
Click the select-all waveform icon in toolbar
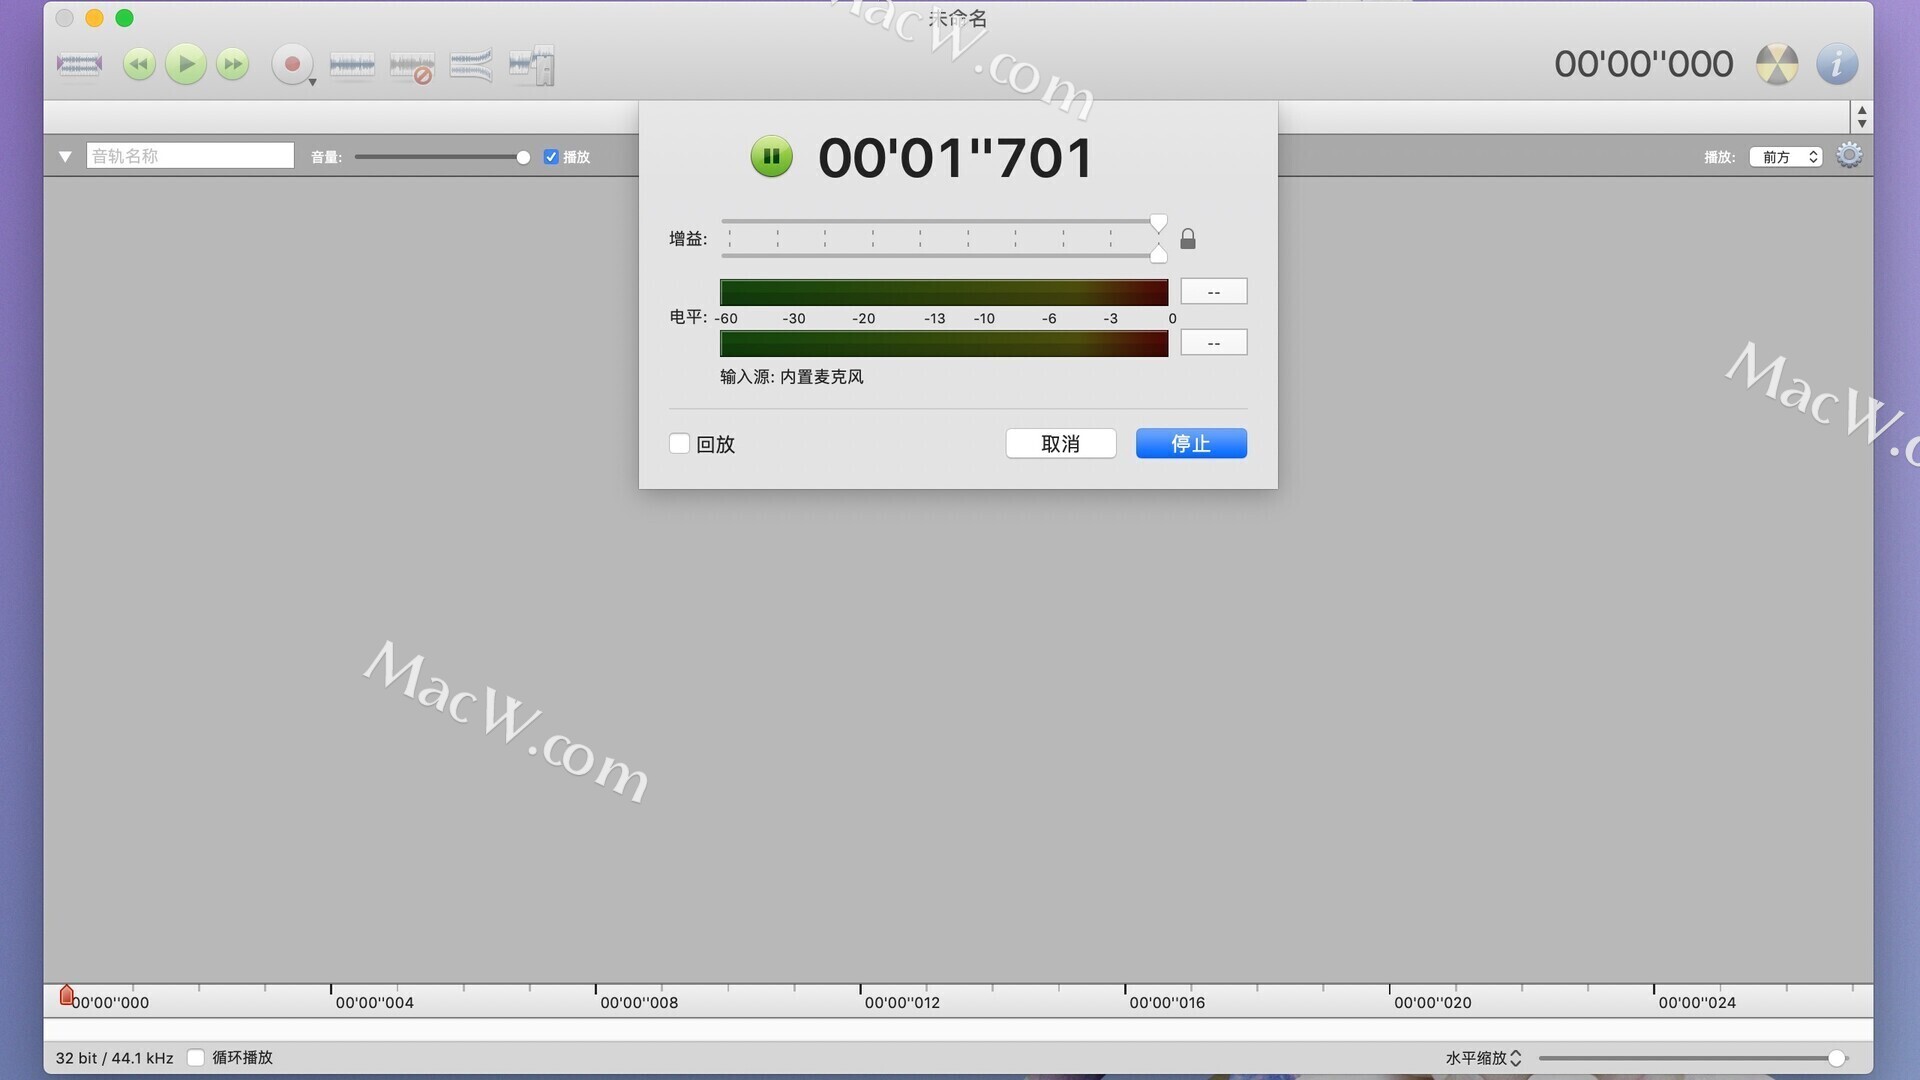click(x=79, y=65)
